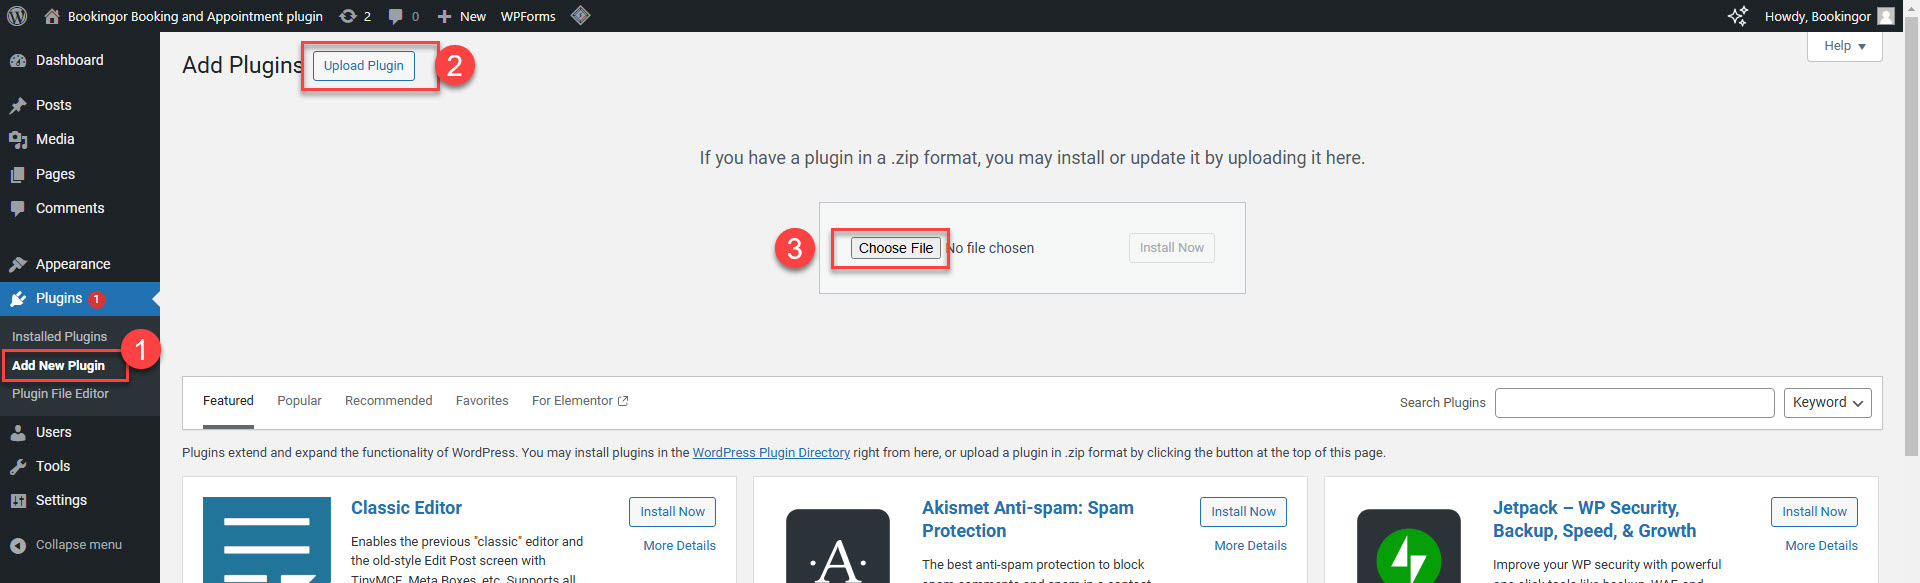Install Akismet Anti-spam with Install Now
This screenshot has width=1920, height=583.
point(1244,512)
